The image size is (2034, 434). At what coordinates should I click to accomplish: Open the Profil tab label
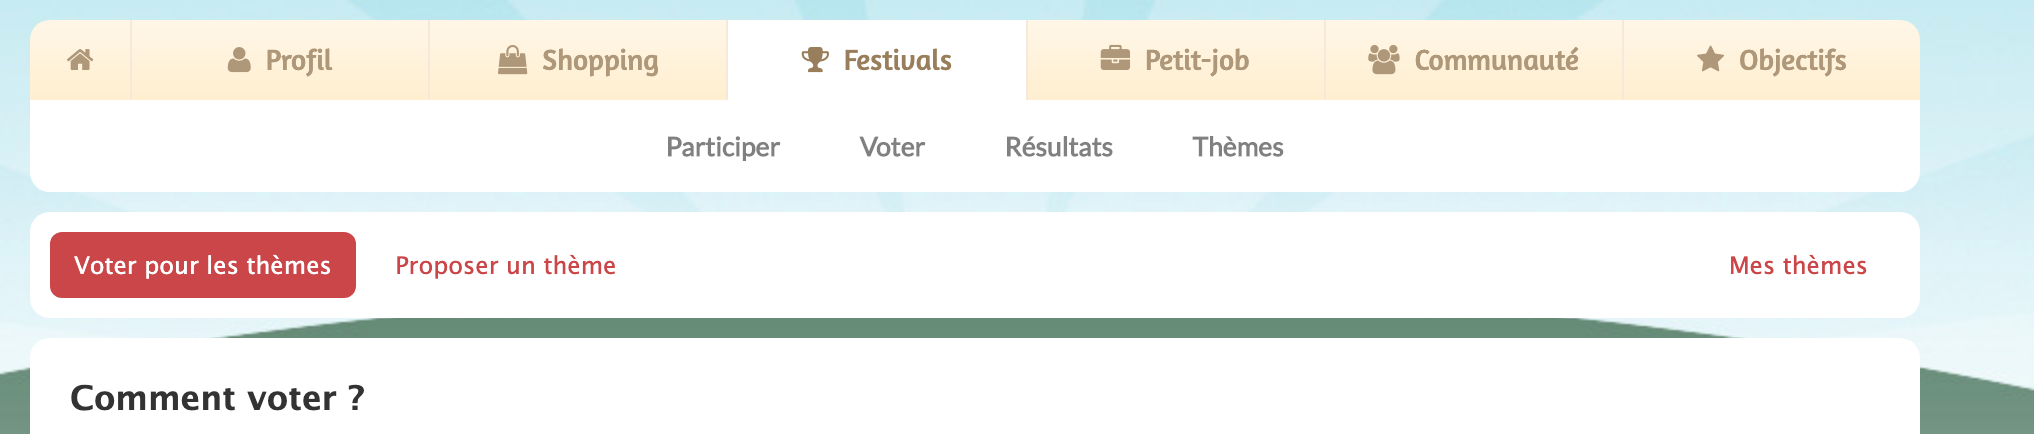click(x=298, y=61)
